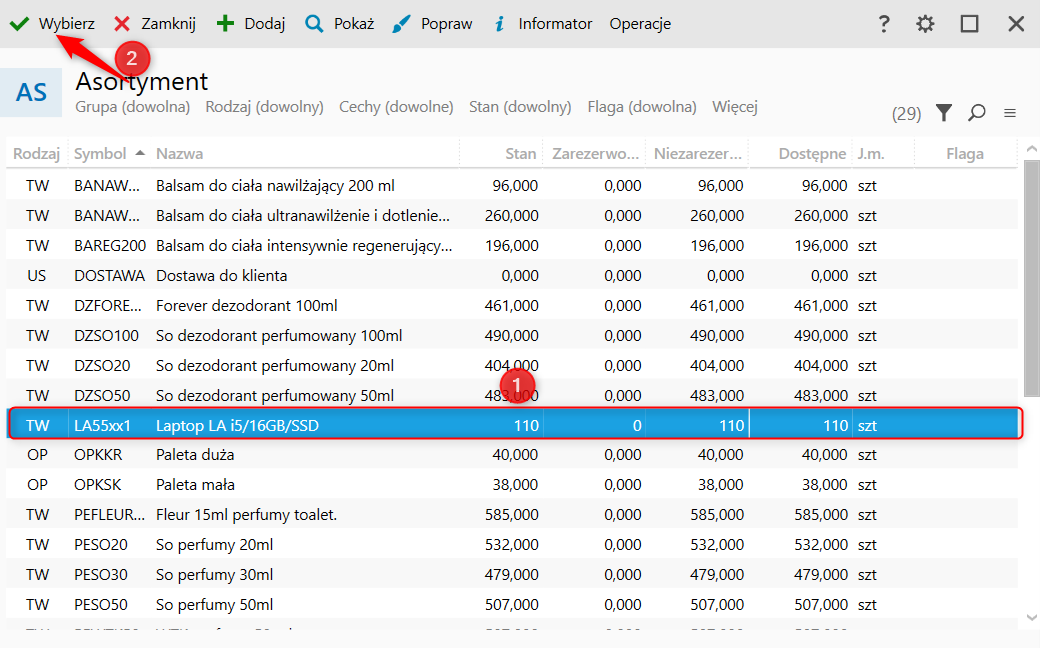Open the Stan (dowolny) filter
1040x648 pixels.
(520, 107)
